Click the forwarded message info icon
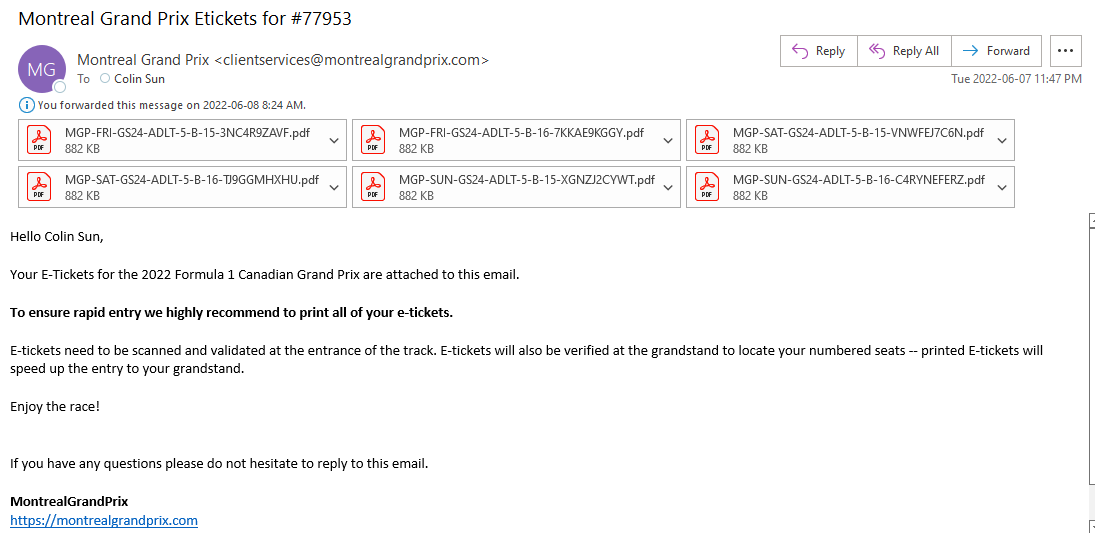 click(27, 105)
